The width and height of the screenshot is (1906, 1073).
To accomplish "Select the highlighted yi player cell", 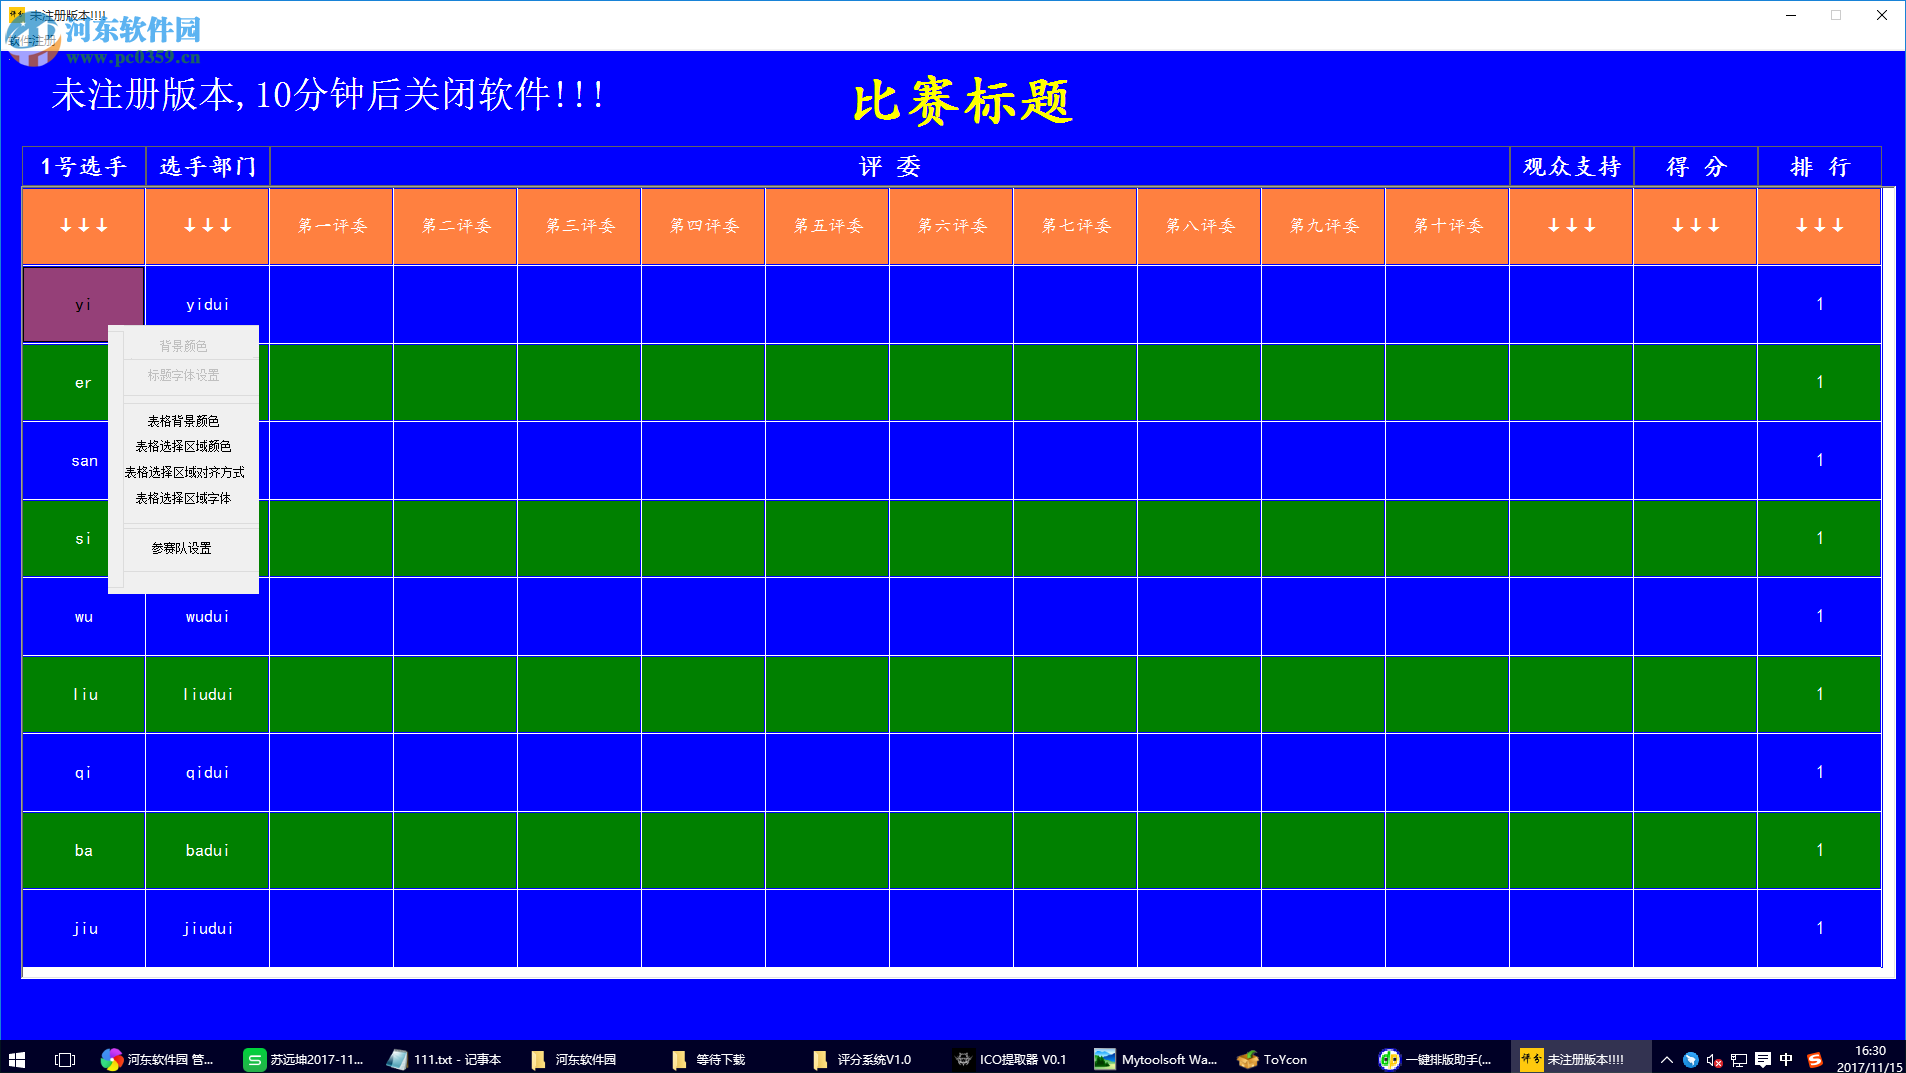I will pos(84,304).
